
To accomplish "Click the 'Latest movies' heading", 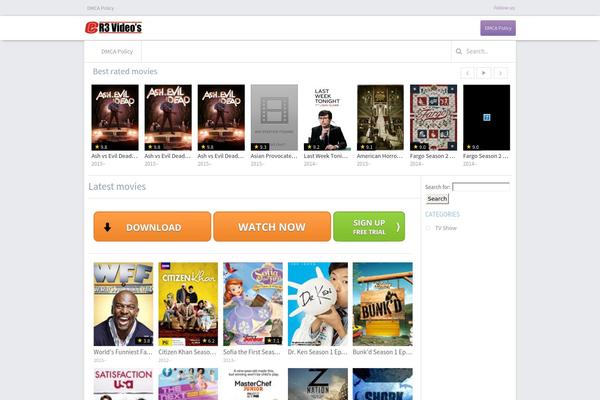I will click(117, 186).
